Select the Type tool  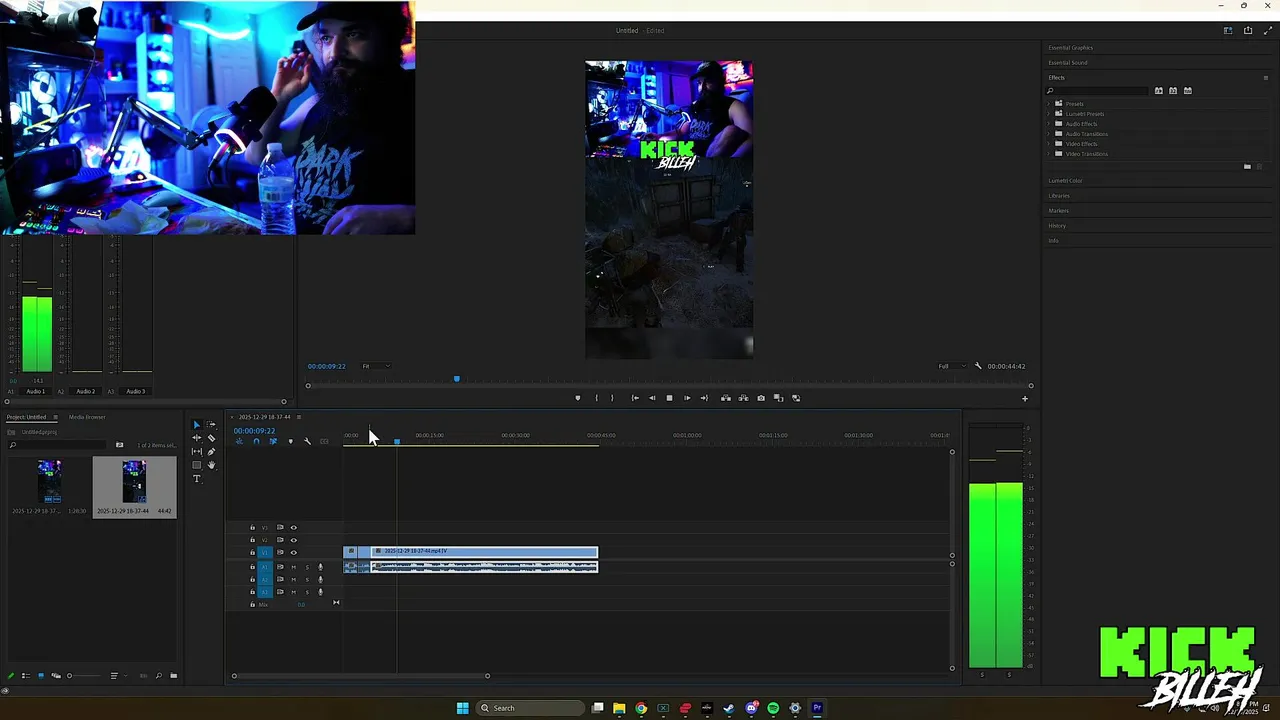197,478
